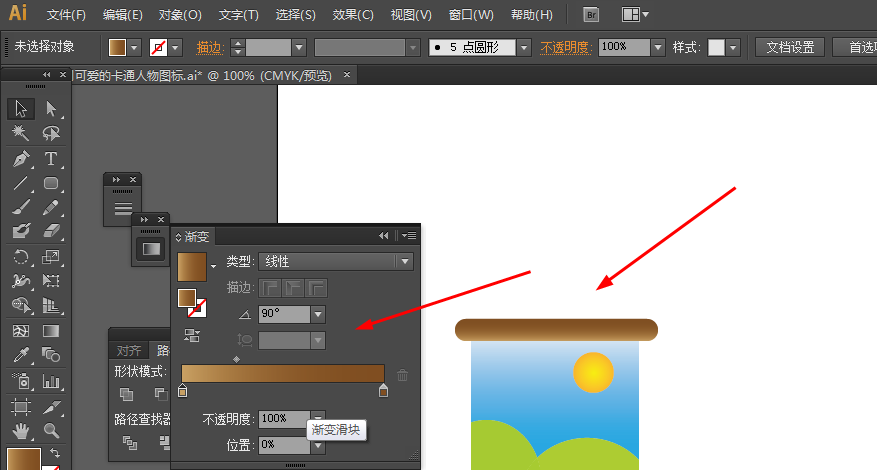Click the 文档设置 button
This screenshot has width=877, height=470.
789,47
